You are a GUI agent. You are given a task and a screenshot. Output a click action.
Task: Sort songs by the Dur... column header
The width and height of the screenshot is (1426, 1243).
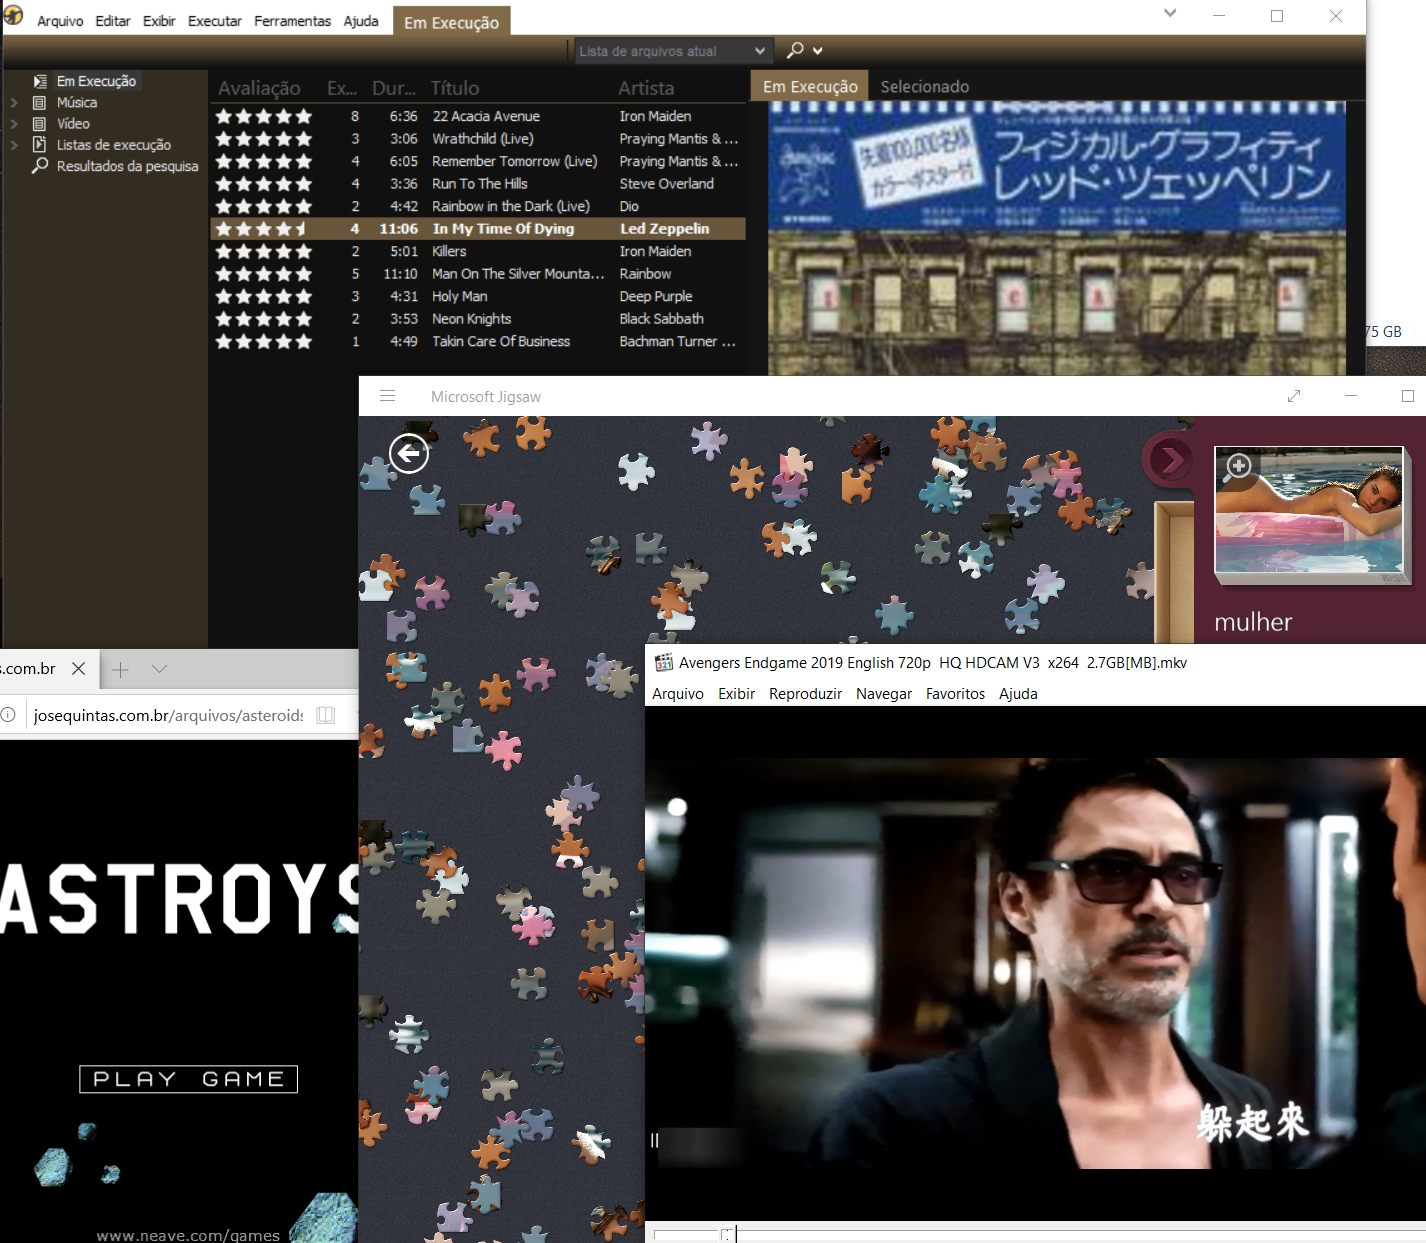(x=394, y=88)
